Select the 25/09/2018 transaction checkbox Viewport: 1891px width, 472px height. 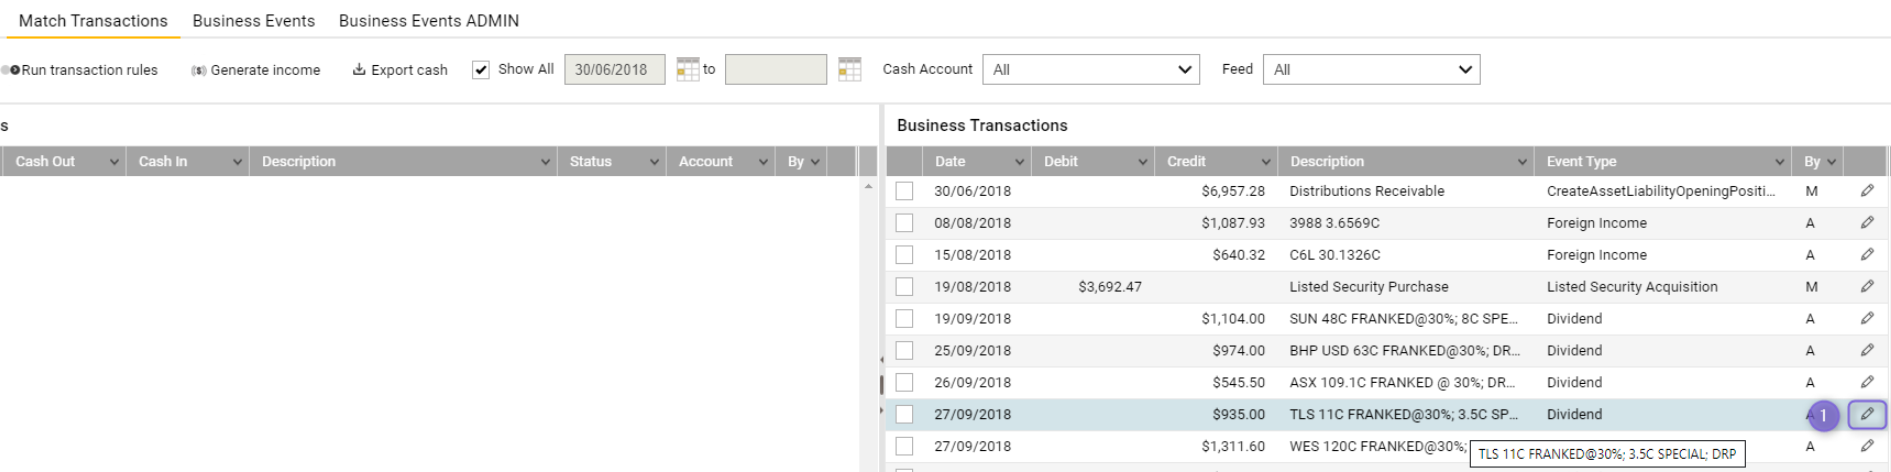coord(904,351)
